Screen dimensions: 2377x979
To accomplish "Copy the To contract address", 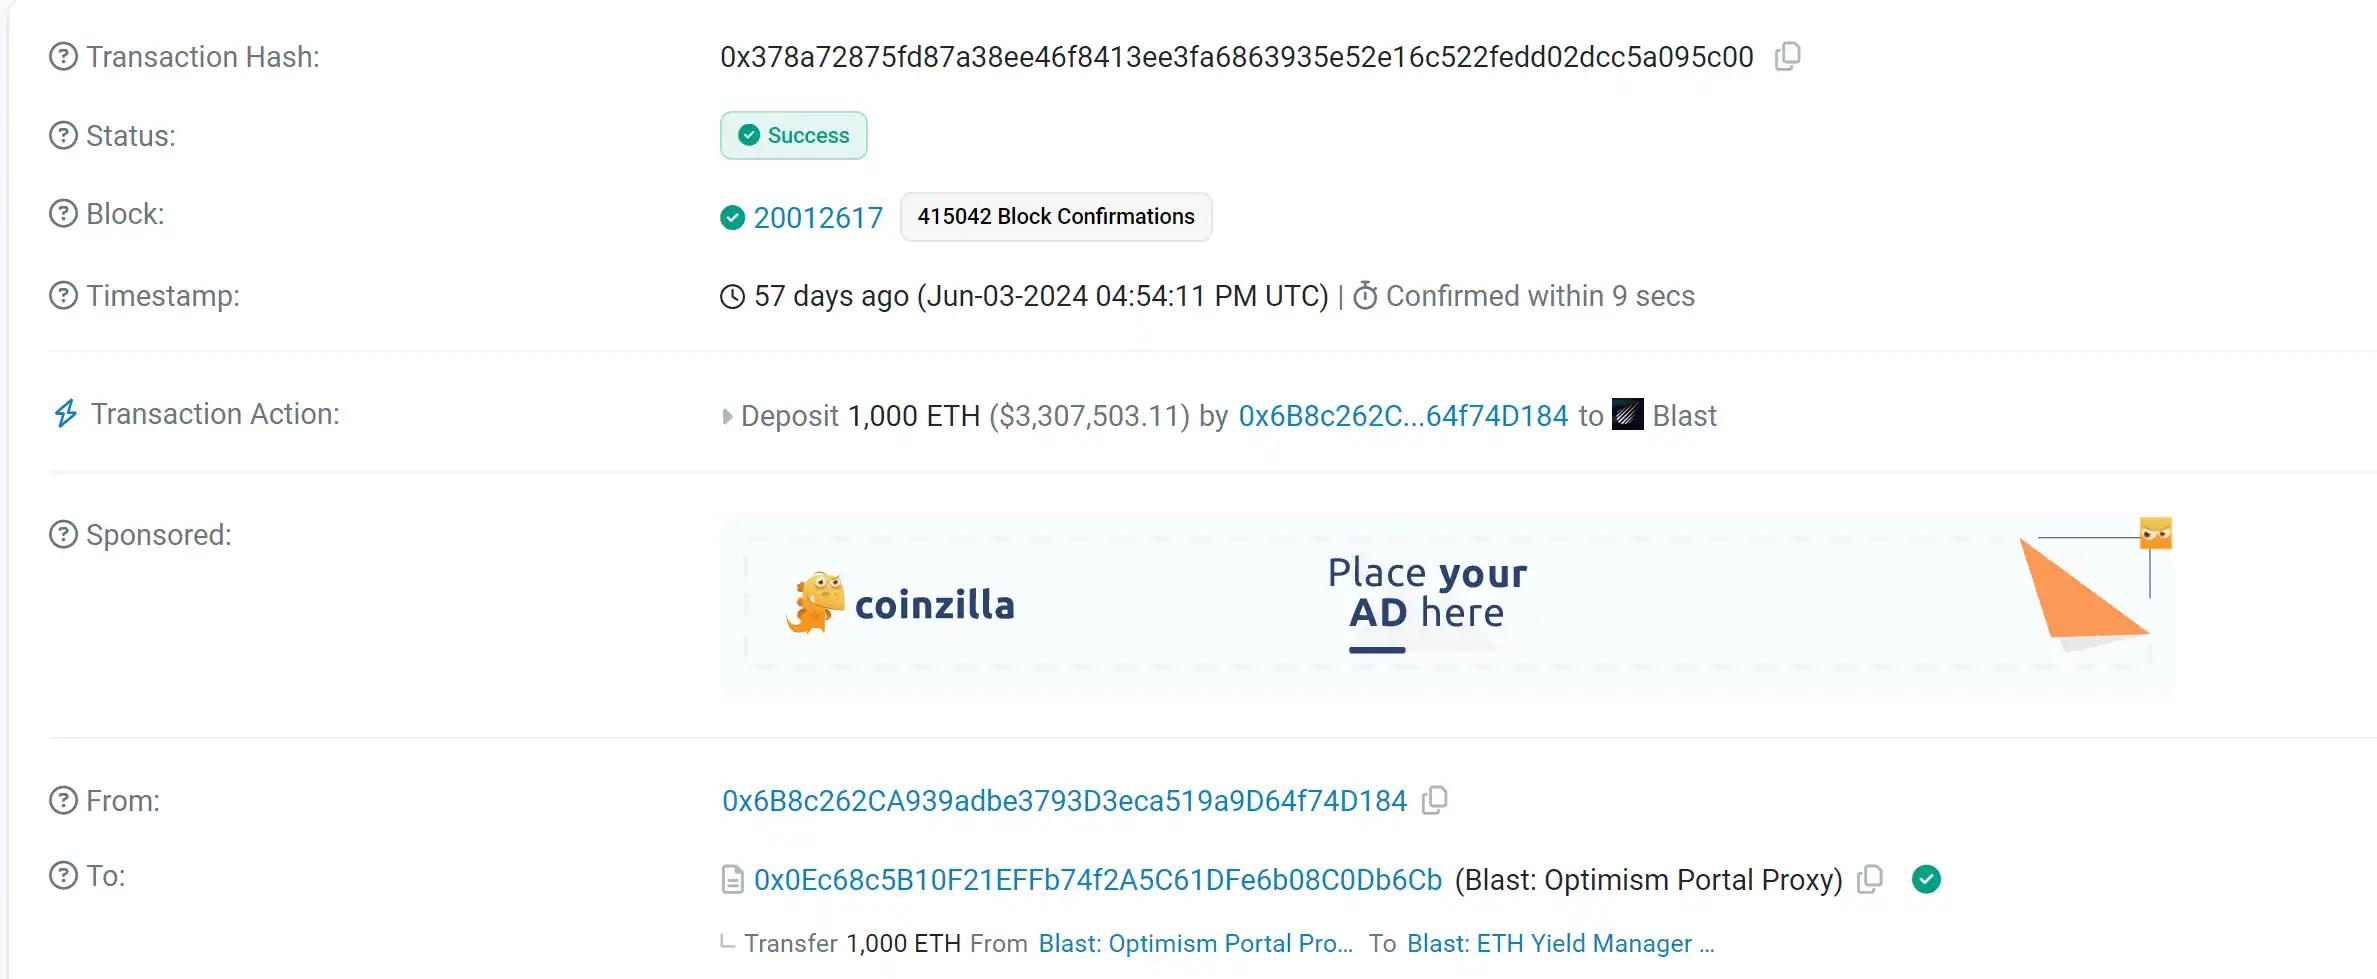I will pyautogui.click(x=1869, y=879).
